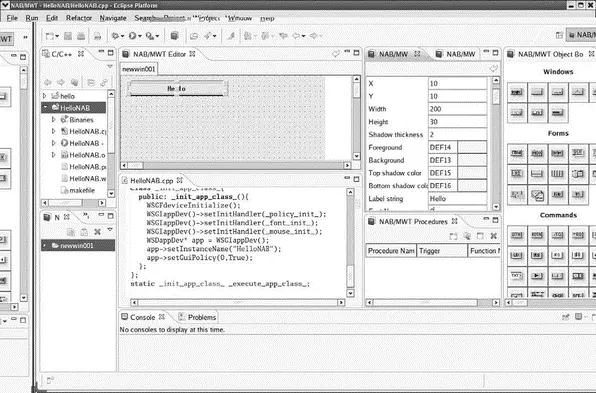This screenshot has height=393, width=596.
Task: Expand the newwin001 node in N view
Action: pyautogui.click(x=44, y=246)
